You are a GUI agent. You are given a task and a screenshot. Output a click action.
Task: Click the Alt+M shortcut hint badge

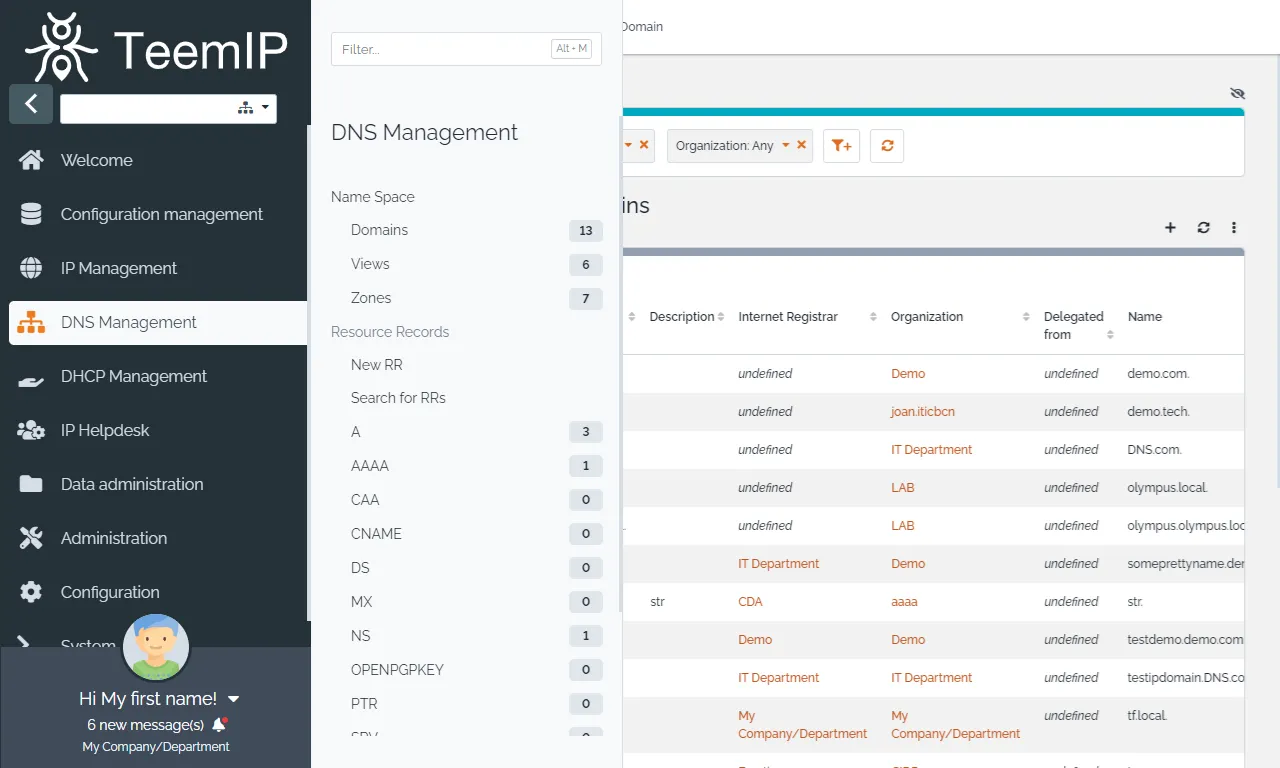tap(571, 48)
